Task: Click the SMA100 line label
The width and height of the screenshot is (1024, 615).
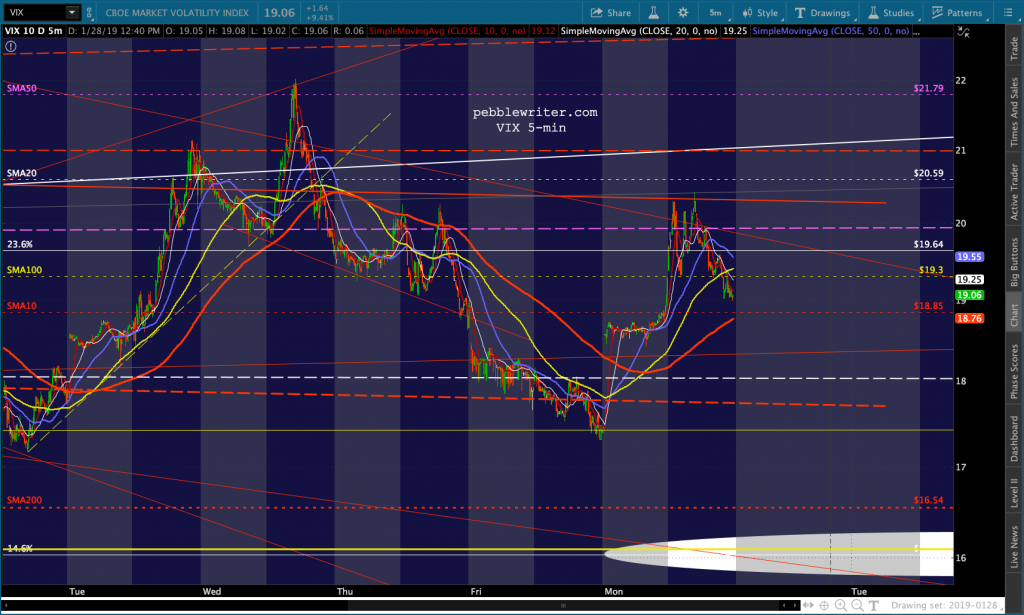Action: 24,270
